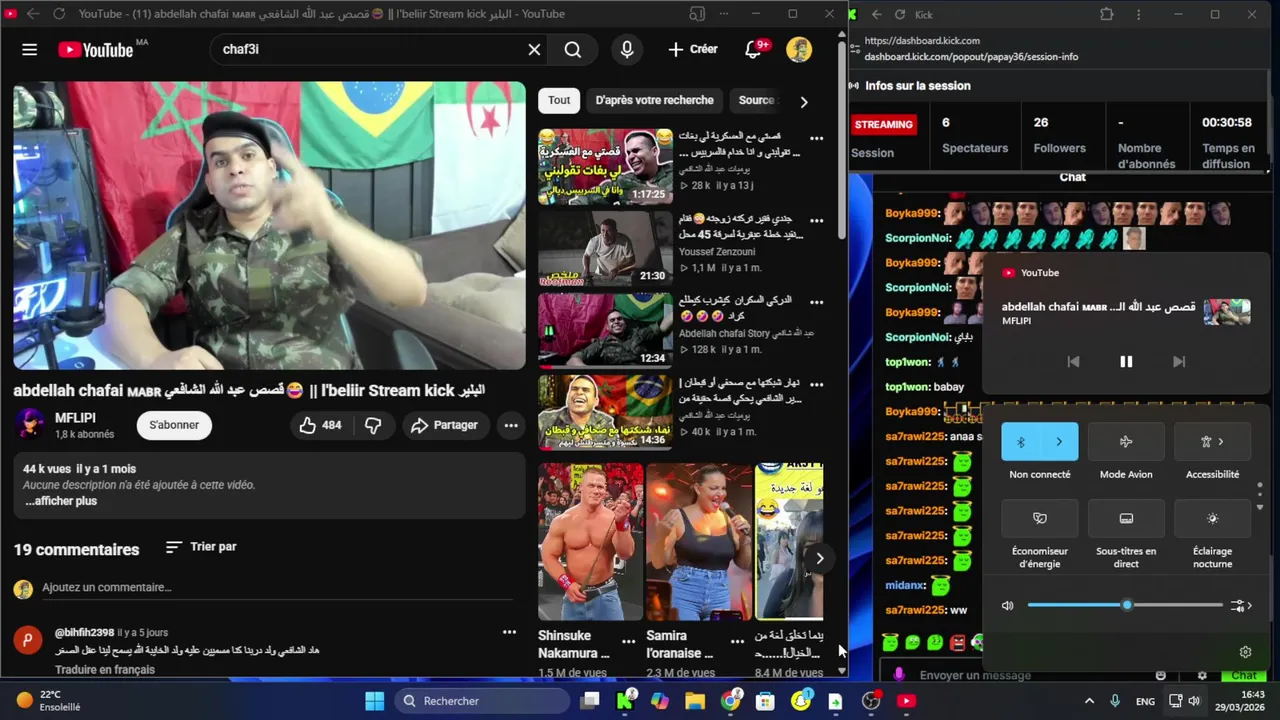The height and width of the screenshot is (720, 1280).
Task: Translate comment via Traduire en français
Action: tap(105, 669)
